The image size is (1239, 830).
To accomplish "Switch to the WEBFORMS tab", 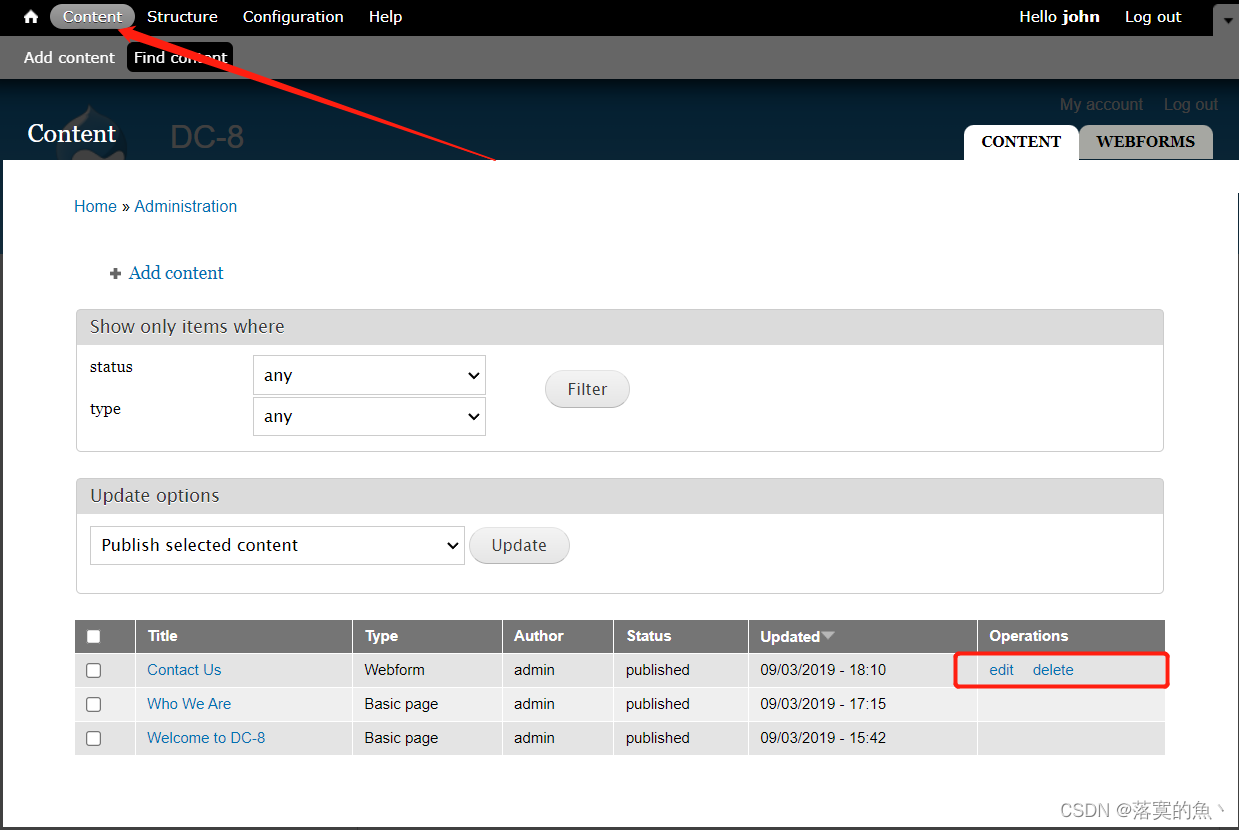I will click(x=1145, y=142).
